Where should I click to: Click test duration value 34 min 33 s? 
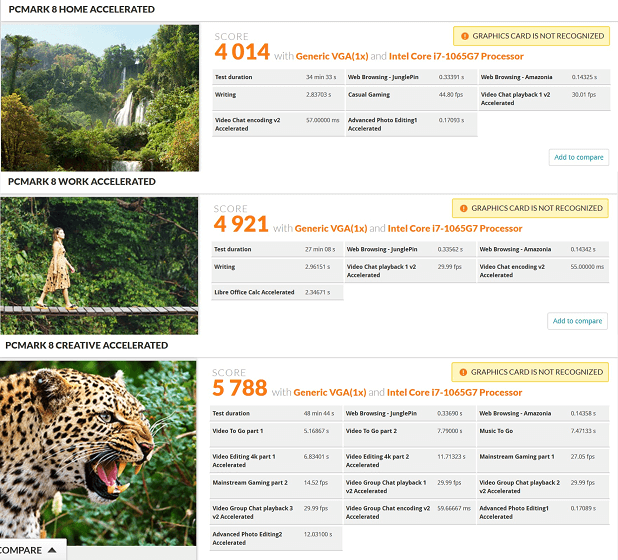321,77
